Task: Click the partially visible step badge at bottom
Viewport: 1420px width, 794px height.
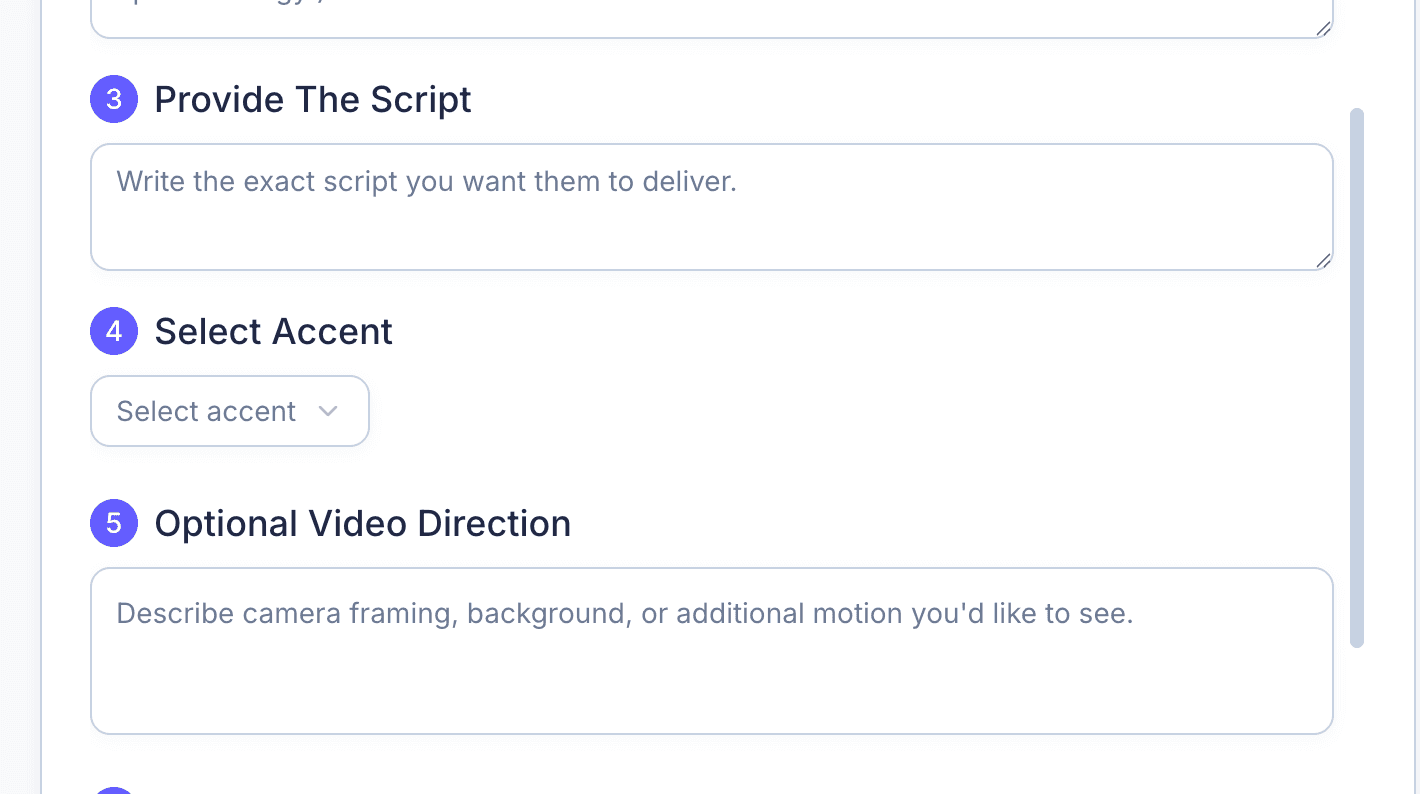Action: pyautogui.click(x=113, y=790)
